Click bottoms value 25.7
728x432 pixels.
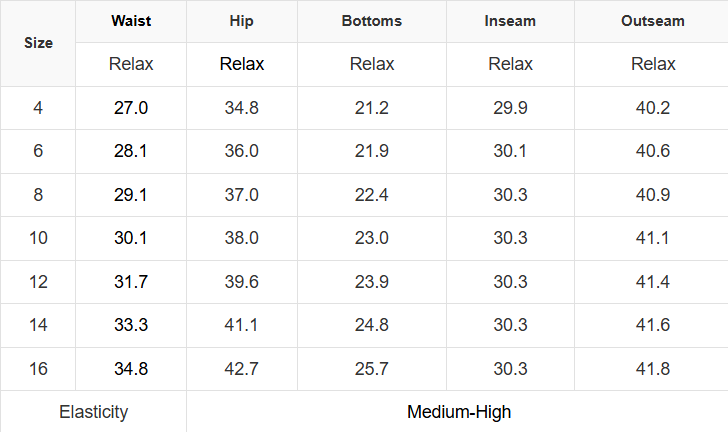(372, 369)
